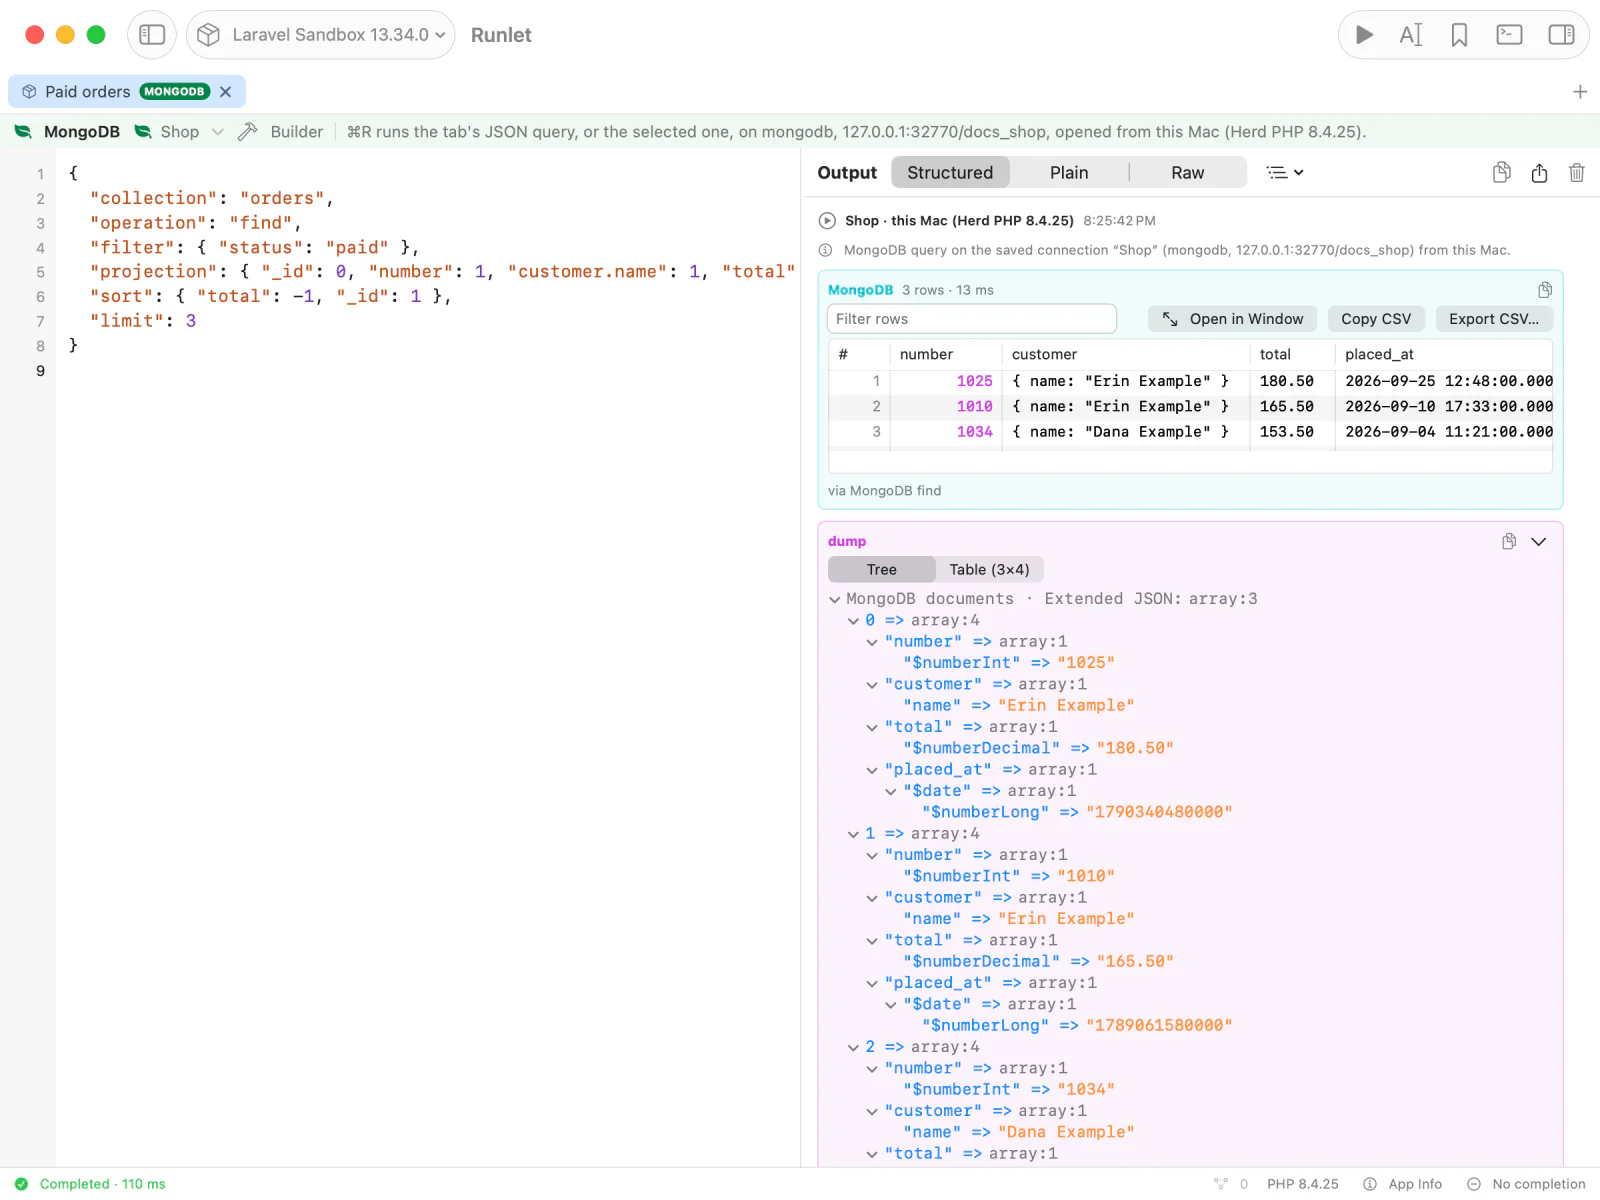Screen dimensions: 1600x1200
Task: Select the Table (3×4) dump view
Action: [989, 570]
